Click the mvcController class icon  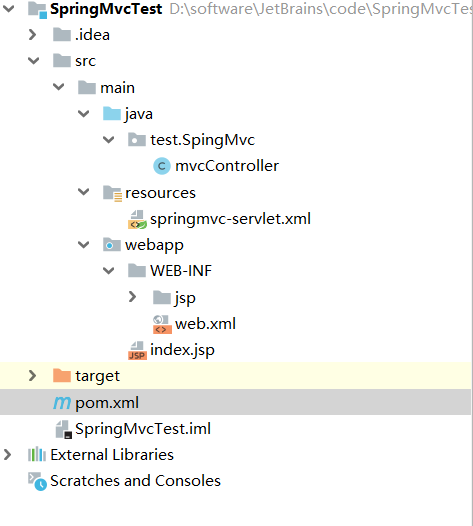(x=162, y=166)
